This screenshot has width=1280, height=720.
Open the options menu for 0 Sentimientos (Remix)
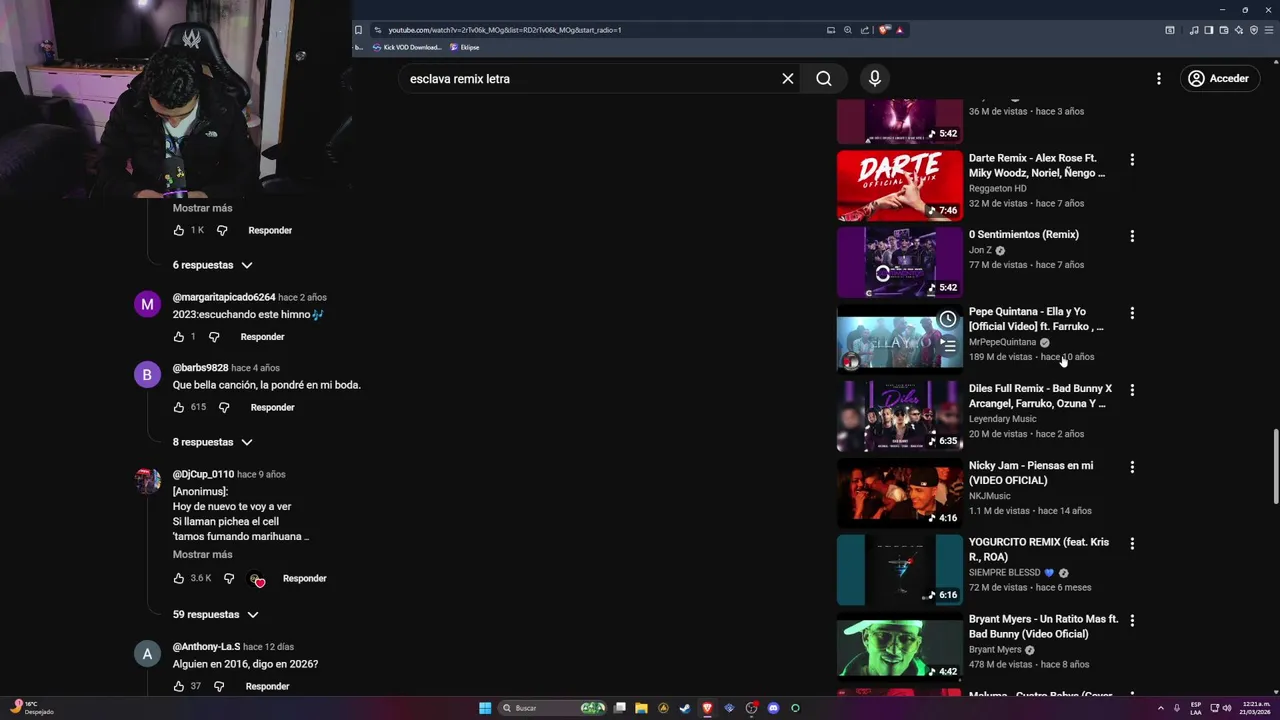(1132, 236)
